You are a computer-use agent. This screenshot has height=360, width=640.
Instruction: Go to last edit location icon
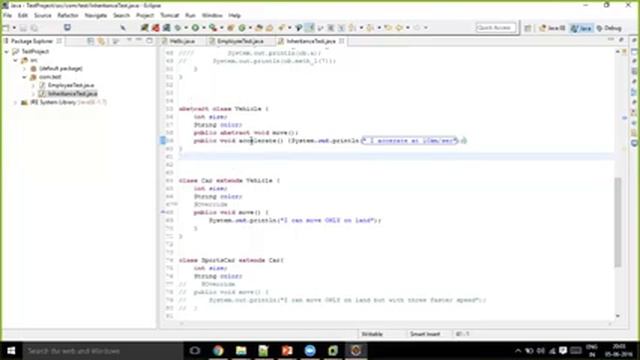tap(387, 28)
